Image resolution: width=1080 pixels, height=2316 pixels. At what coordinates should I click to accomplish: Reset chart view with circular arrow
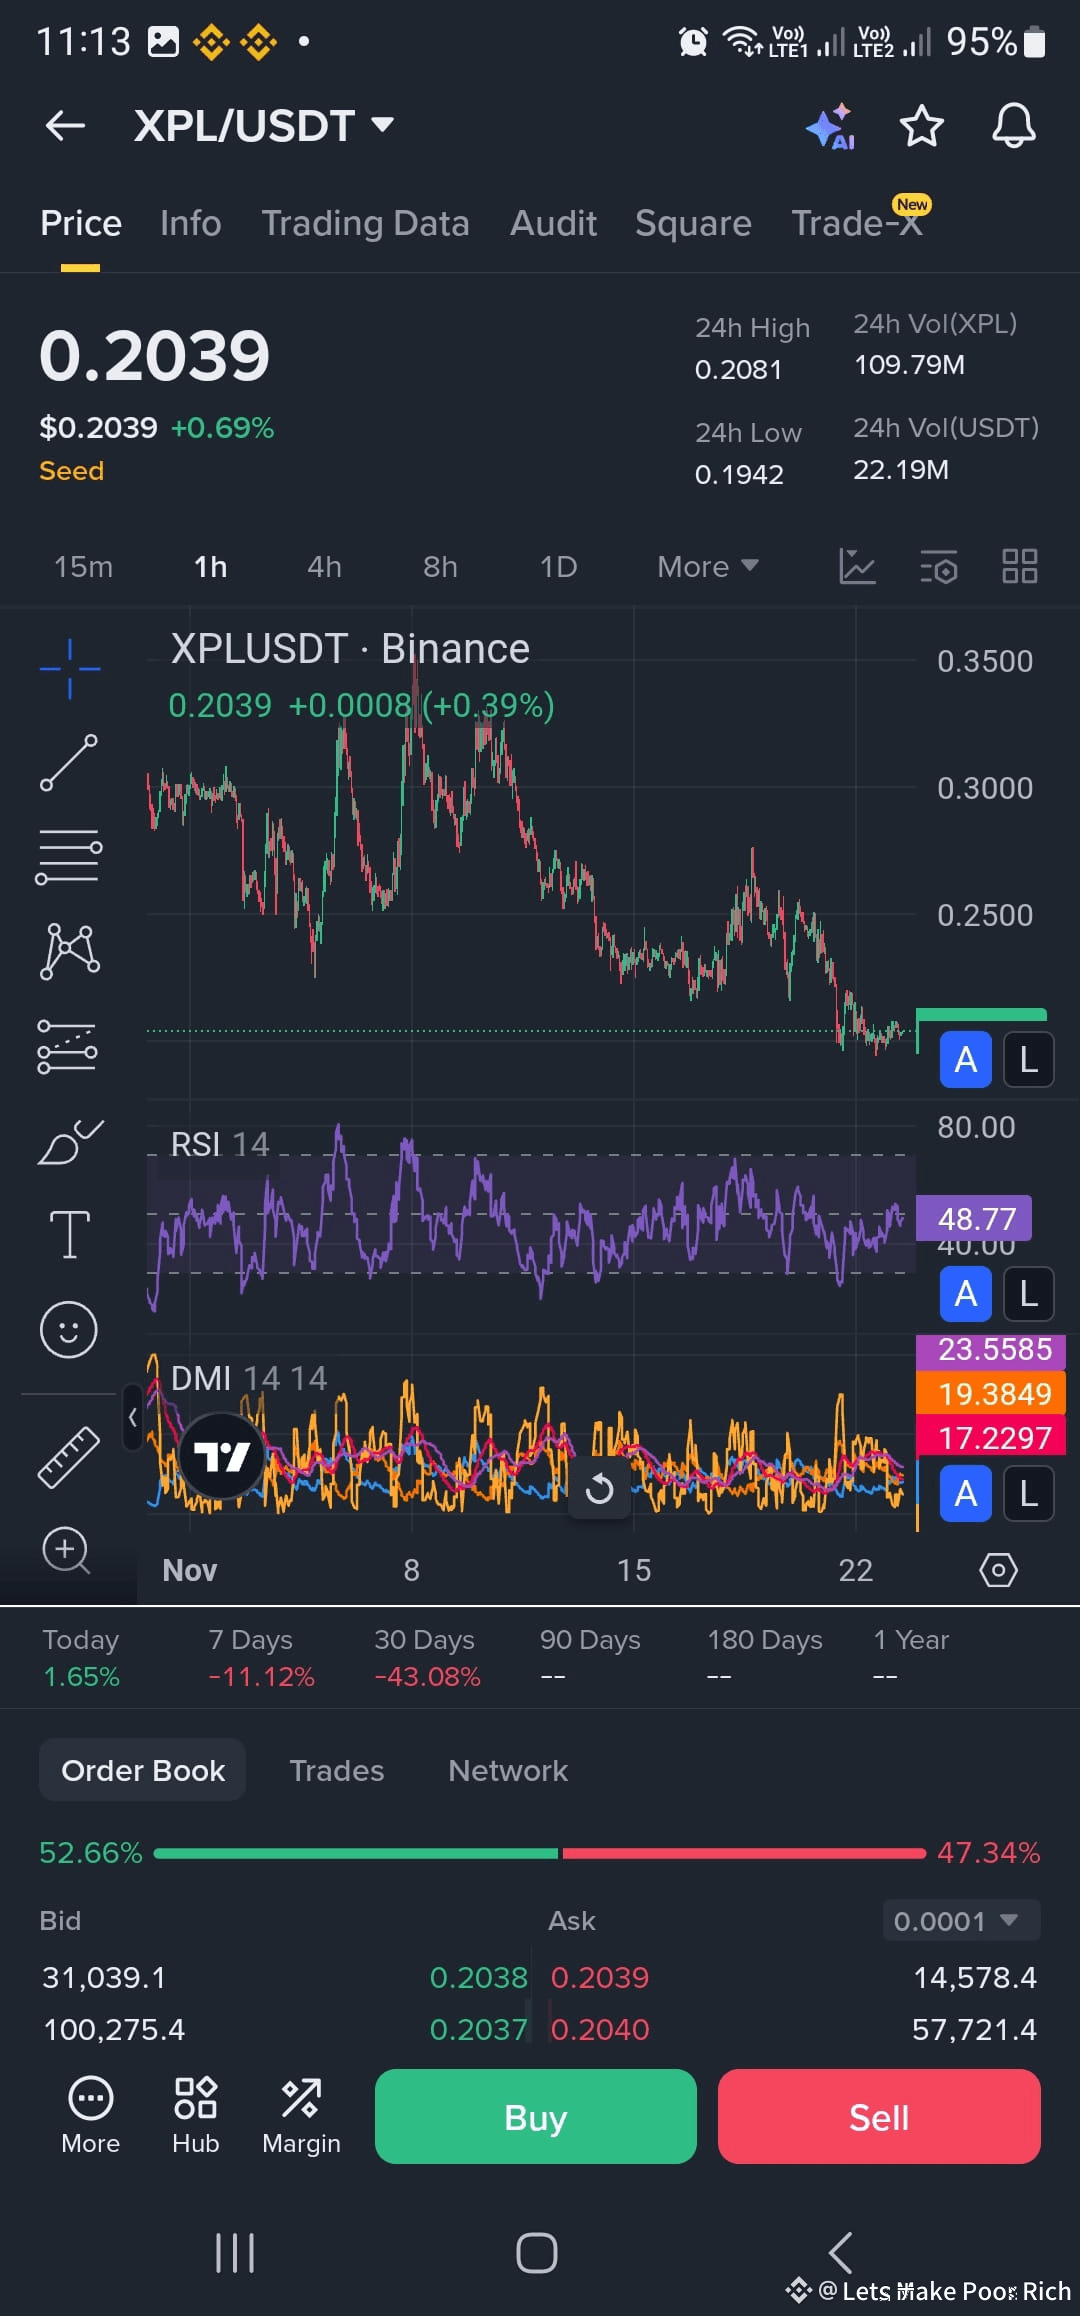tap(599, 1489)
